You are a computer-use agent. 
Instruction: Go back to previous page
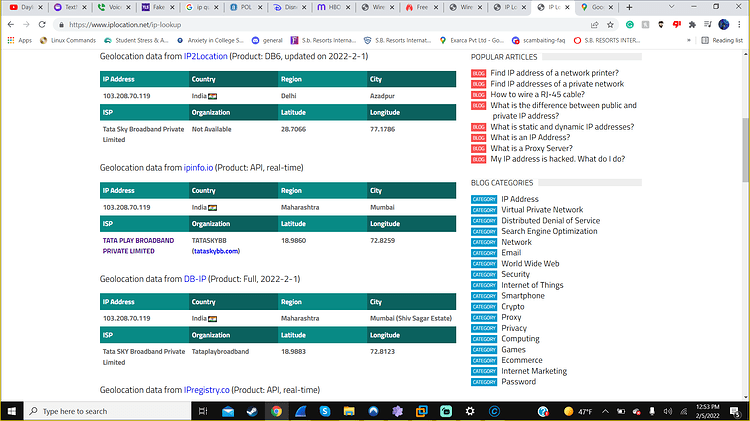(11, 24)
